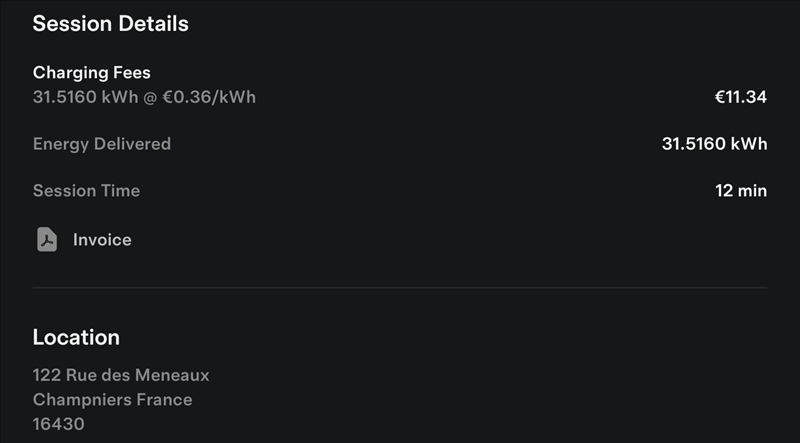Click the Invoice link text
The image size is (800, 443).
pyautogui.click(x=102, y=240)
